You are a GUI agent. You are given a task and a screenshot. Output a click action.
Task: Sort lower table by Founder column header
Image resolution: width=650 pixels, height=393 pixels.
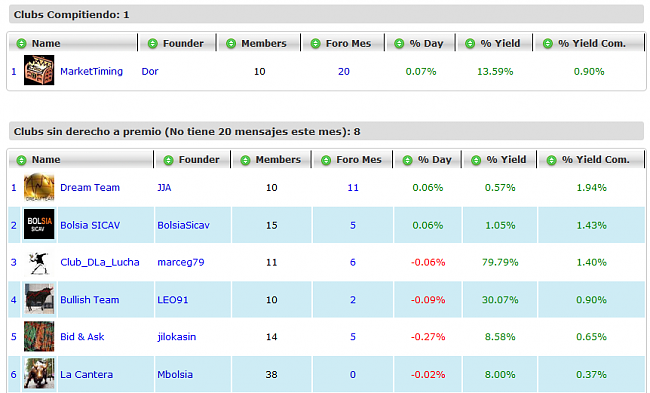pyautogui.click(x=199, y=160)
